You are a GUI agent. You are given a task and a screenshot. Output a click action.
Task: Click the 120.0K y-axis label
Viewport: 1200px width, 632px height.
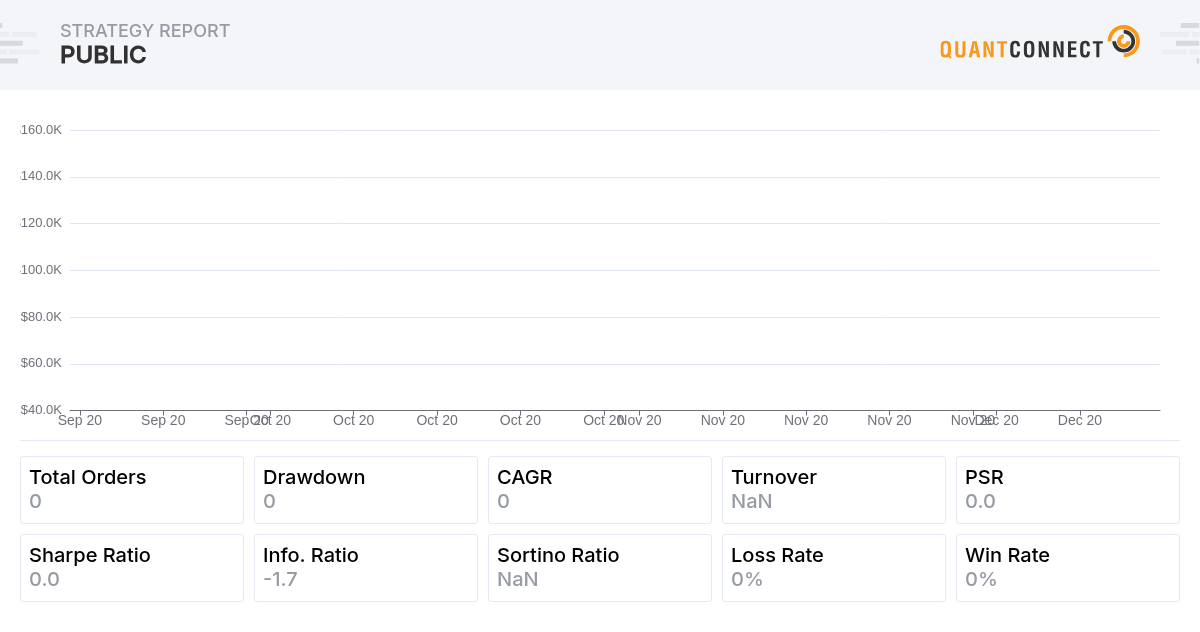pyautogui.click(x=41, y=223)
